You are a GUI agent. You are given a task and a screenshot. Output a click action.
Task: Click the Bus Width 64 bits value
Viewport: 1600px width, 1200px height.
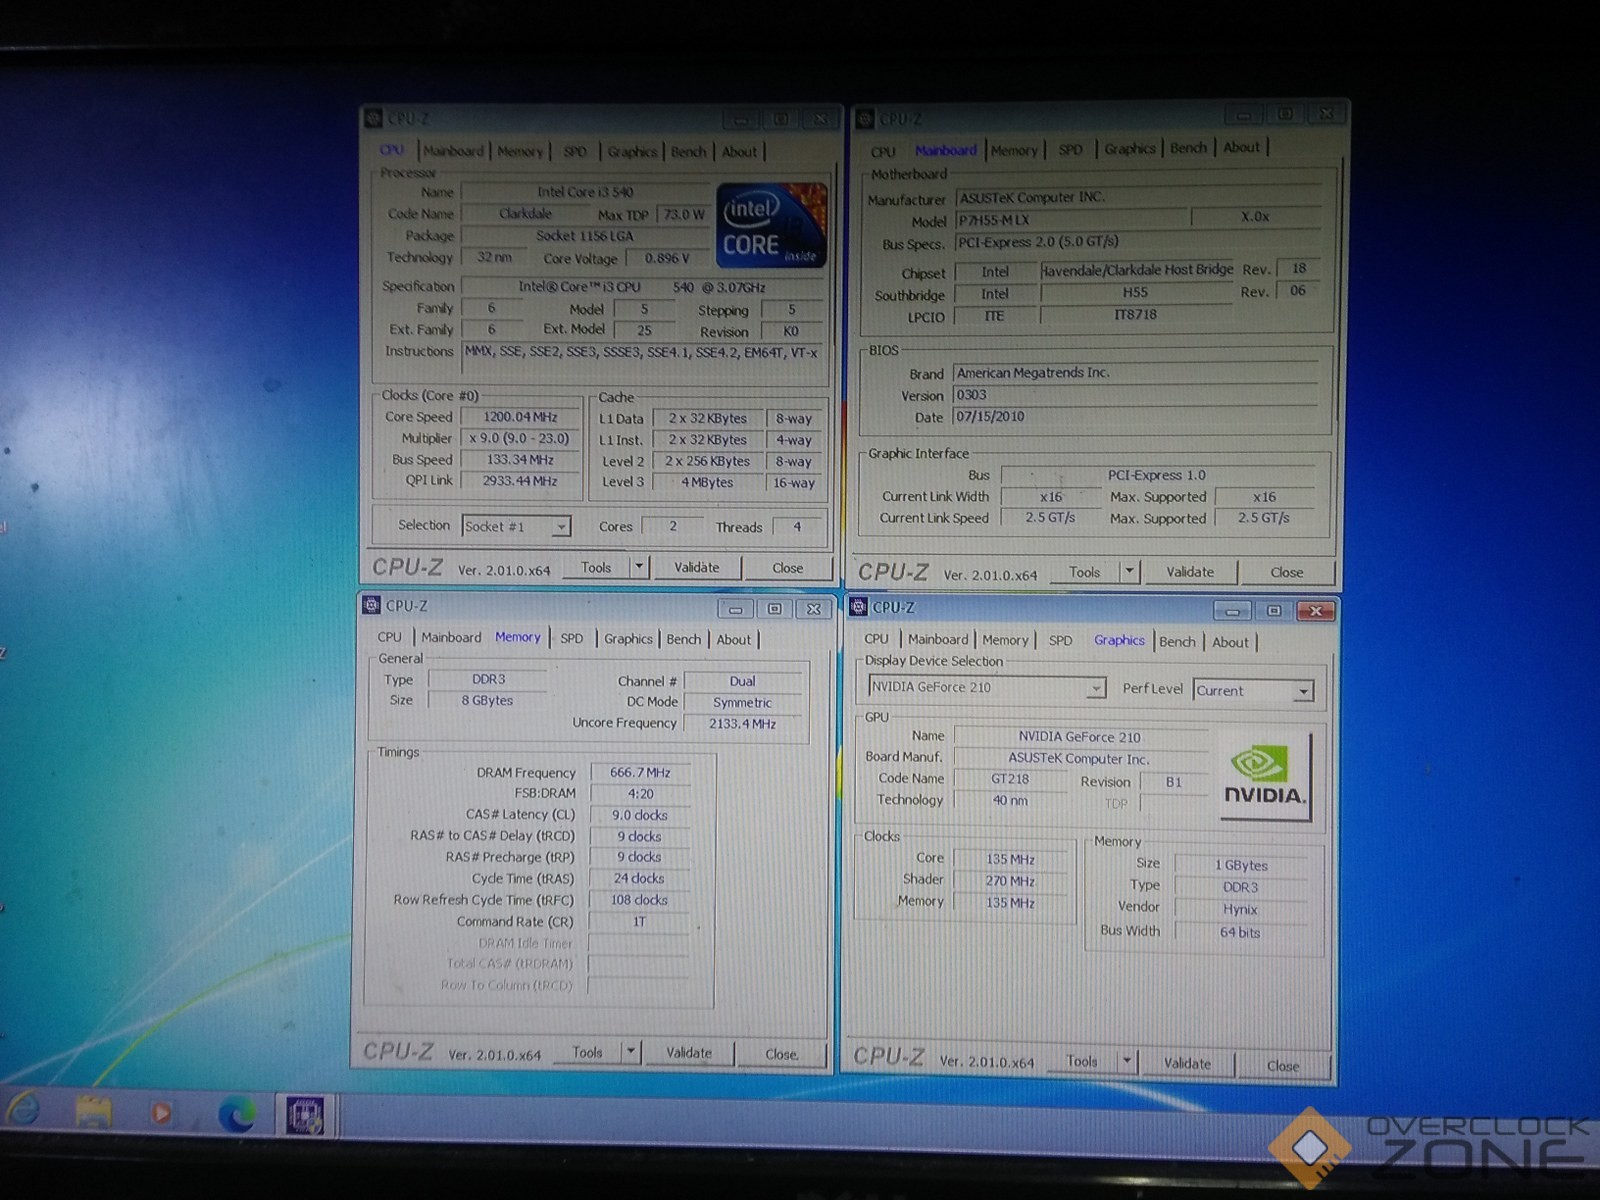tap(1240, 932)
